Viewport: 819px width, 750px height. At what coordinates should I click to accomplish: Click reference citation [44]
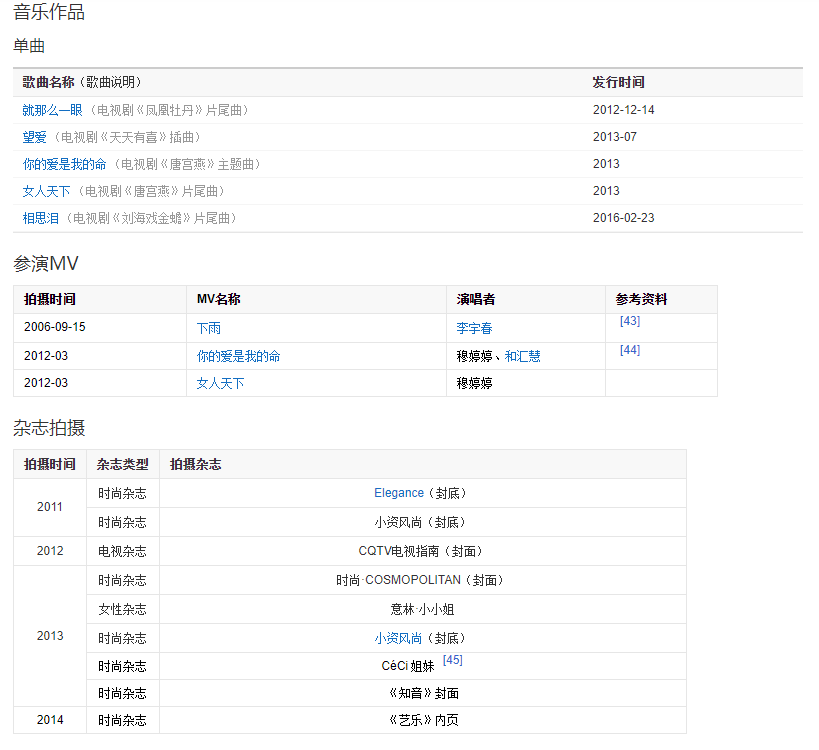(x=630, y=349)
